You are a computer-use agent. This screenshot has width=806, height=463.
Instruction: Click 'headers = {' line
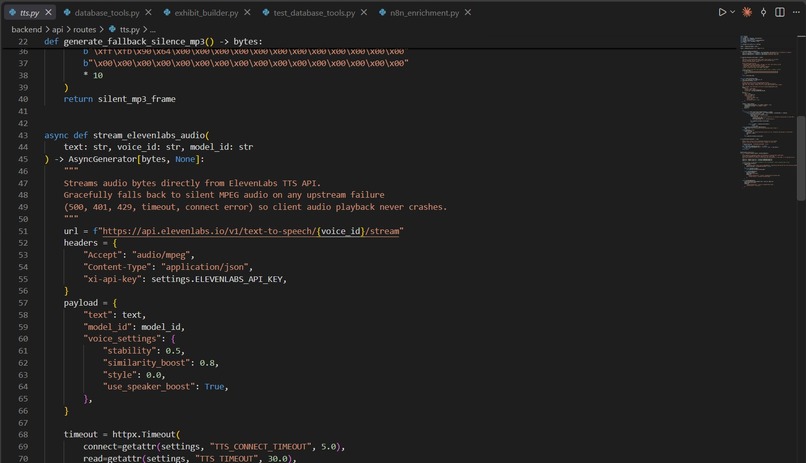(90, 243)
